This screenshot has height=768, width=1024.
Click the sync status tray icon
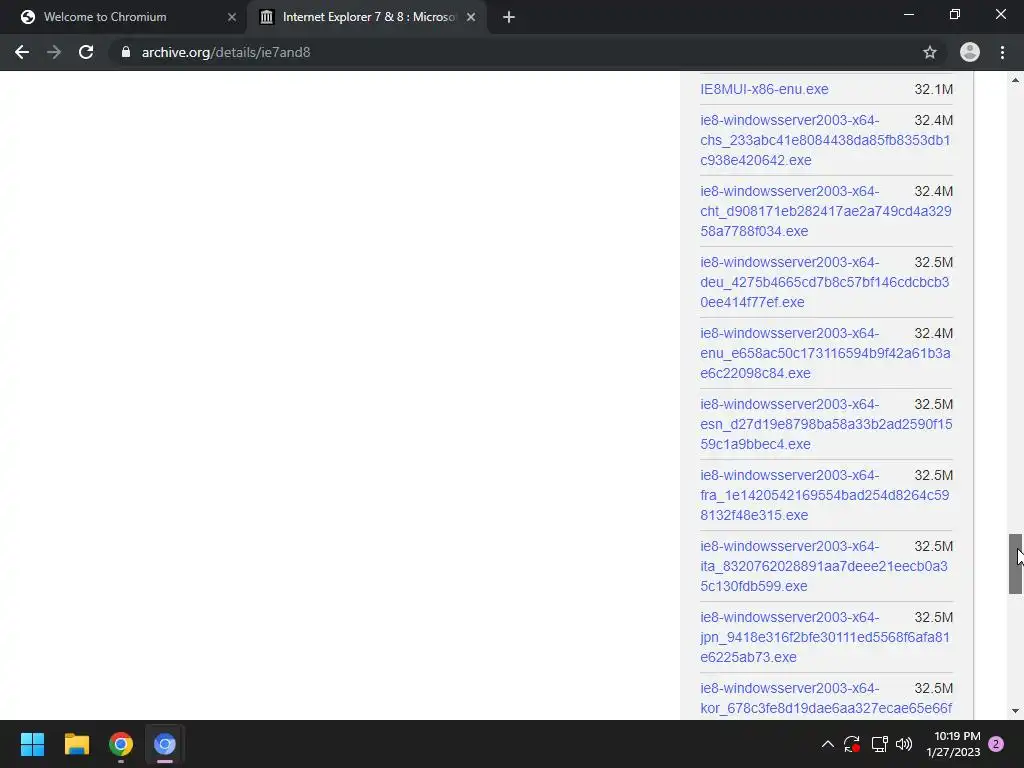[x=852, y=744]
